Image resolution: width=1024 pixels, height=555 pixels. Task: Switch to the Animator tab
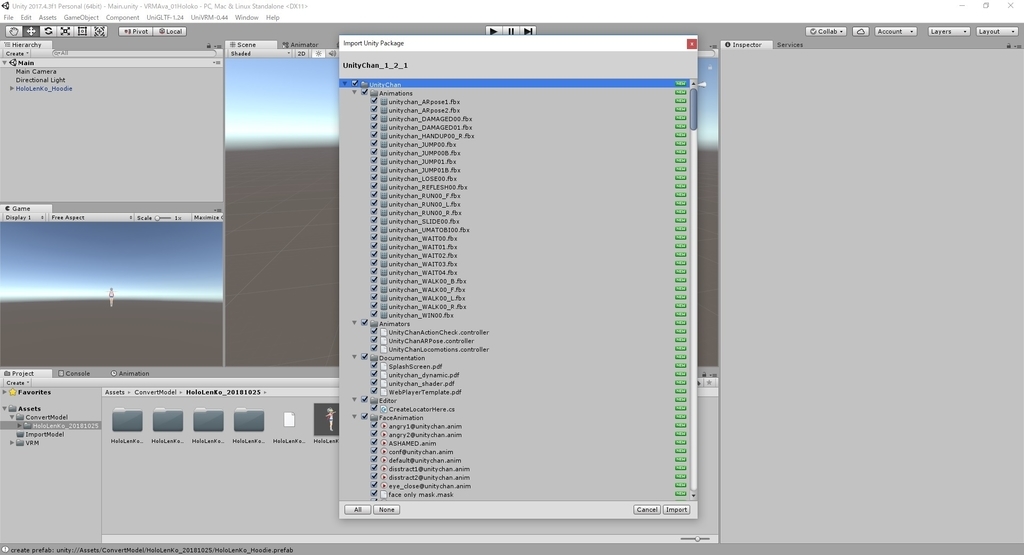click(x=300, y=45)
